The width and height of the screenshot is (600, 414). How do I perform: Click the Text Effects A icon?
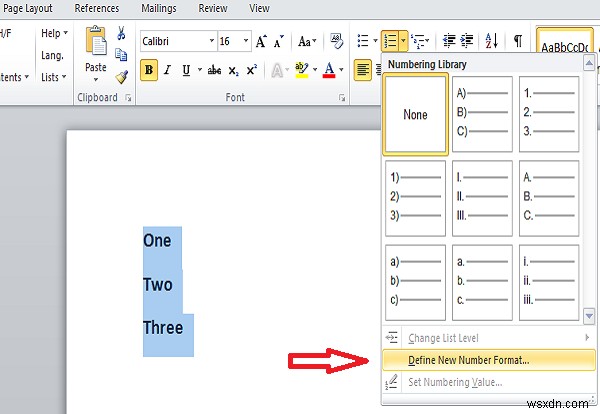pos(277,70)
